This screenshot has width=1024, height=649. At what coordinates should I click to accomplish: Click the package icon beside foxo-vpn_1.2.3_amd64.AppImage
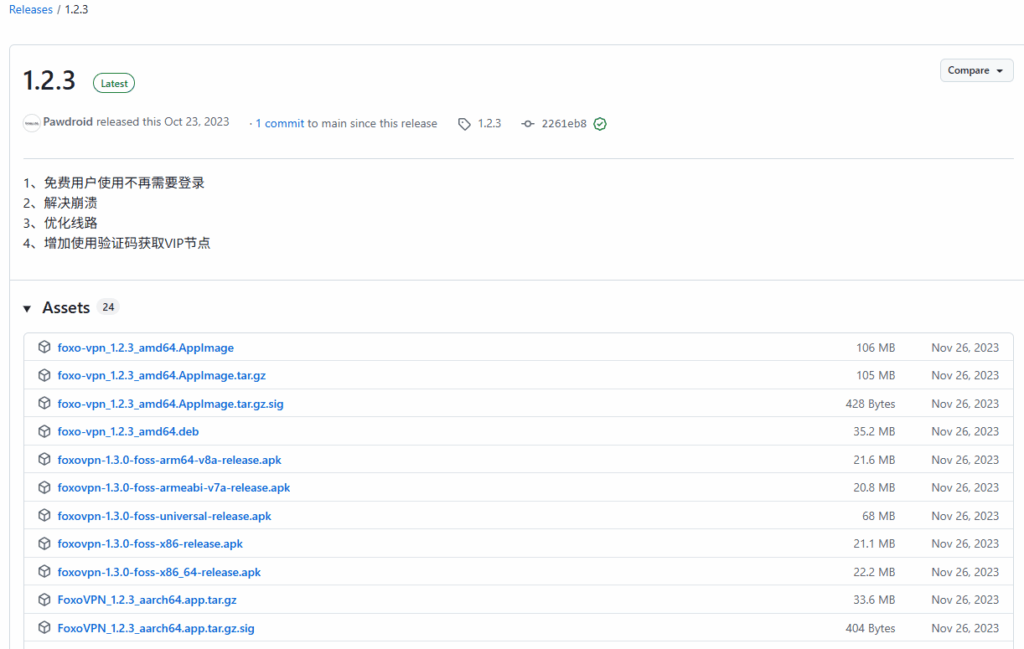tap(44, 347)
